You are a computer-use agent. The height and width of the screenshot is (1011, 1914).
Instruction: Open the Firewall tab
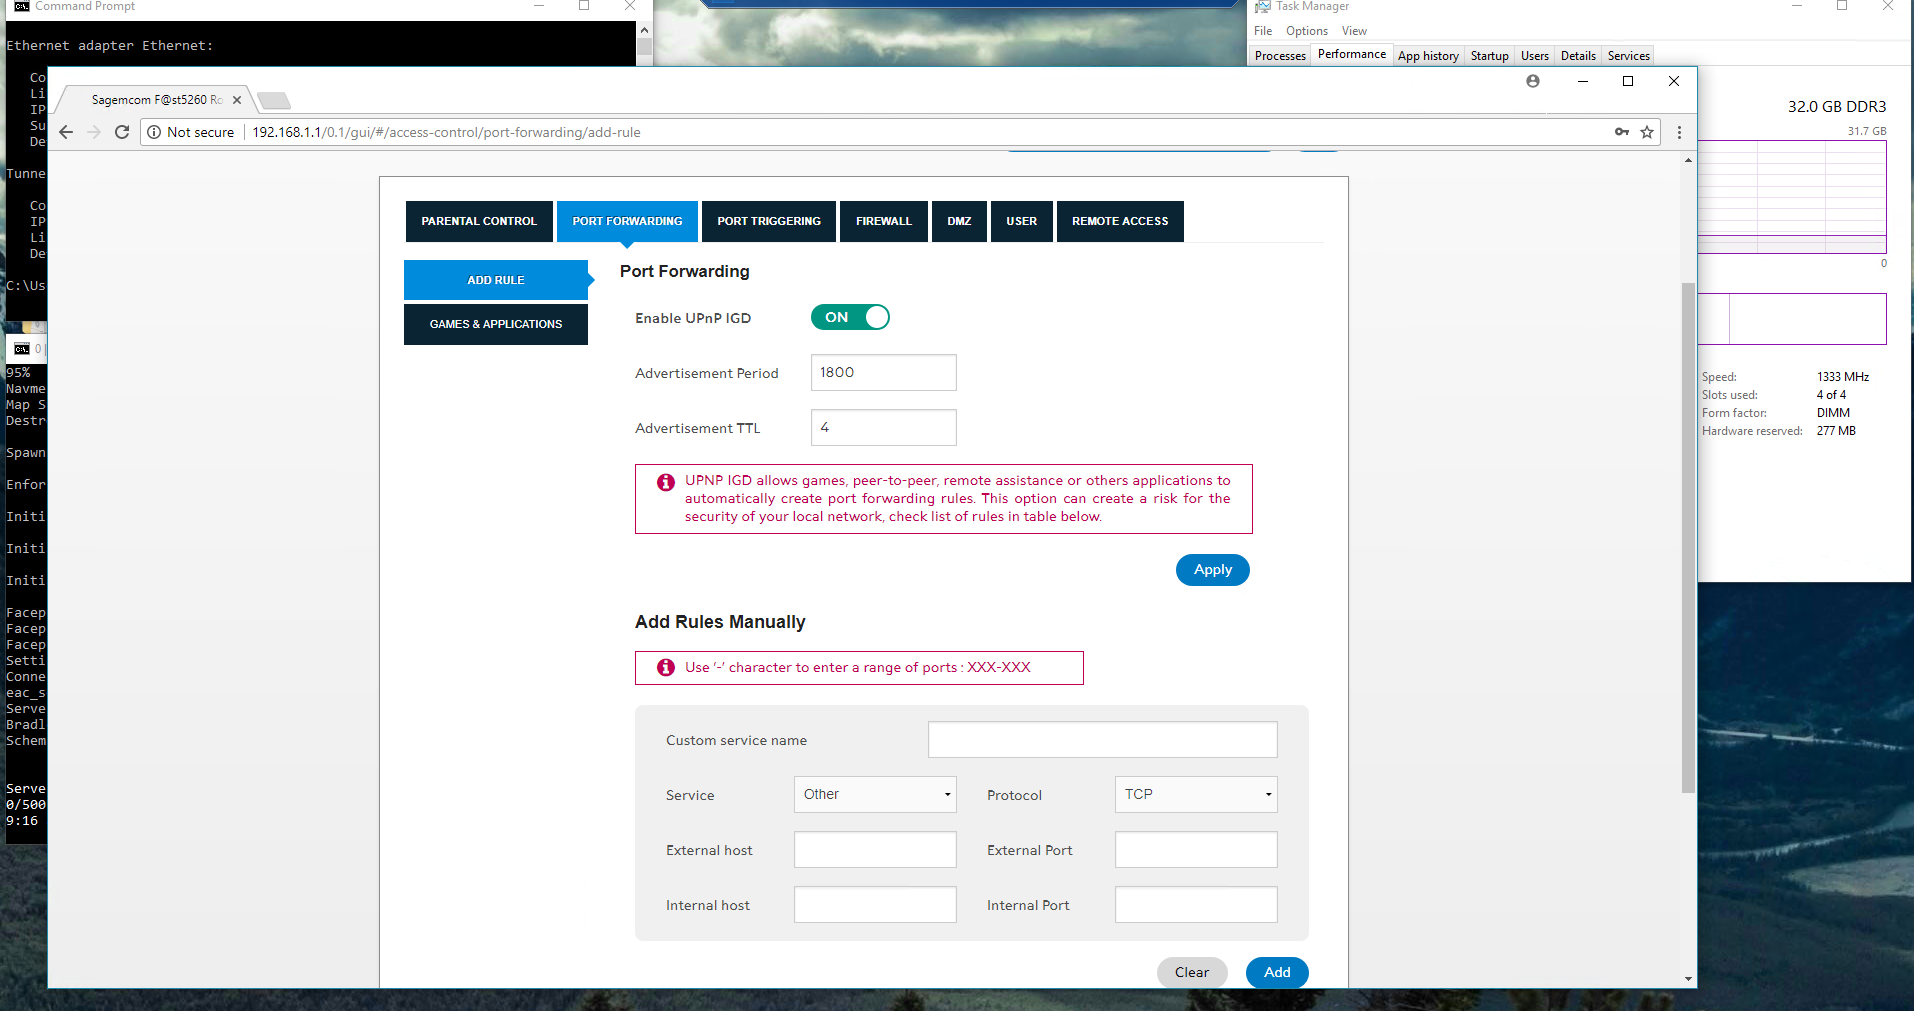884,221
